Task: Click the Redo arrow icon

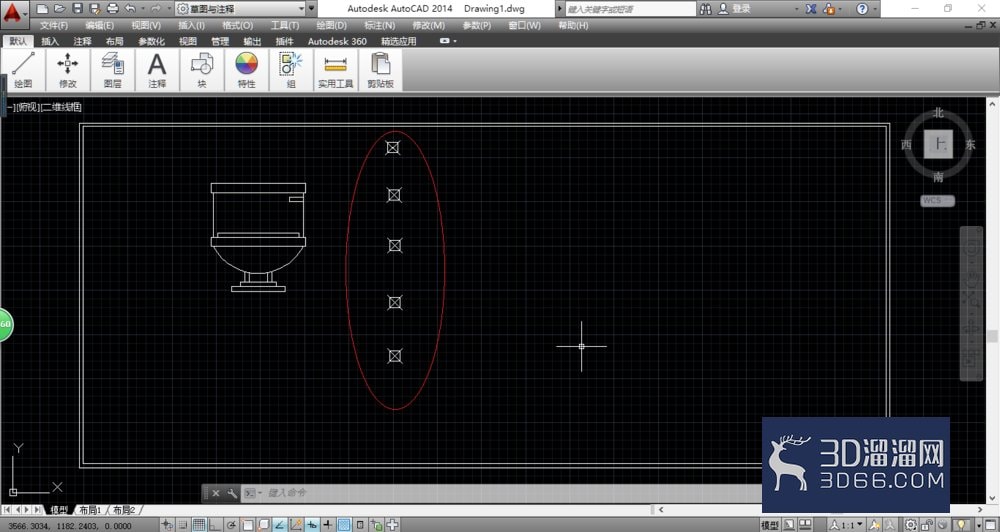Action: 156,9
